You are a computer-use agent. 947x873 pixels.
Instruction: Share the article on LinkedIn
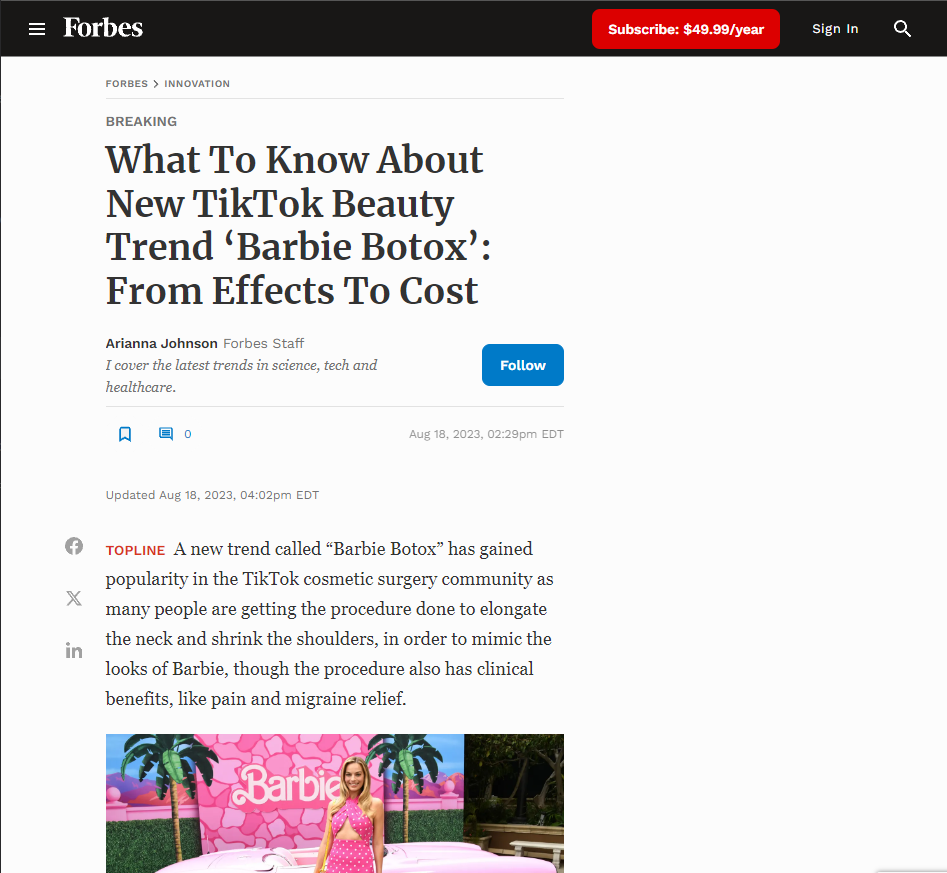74,650
